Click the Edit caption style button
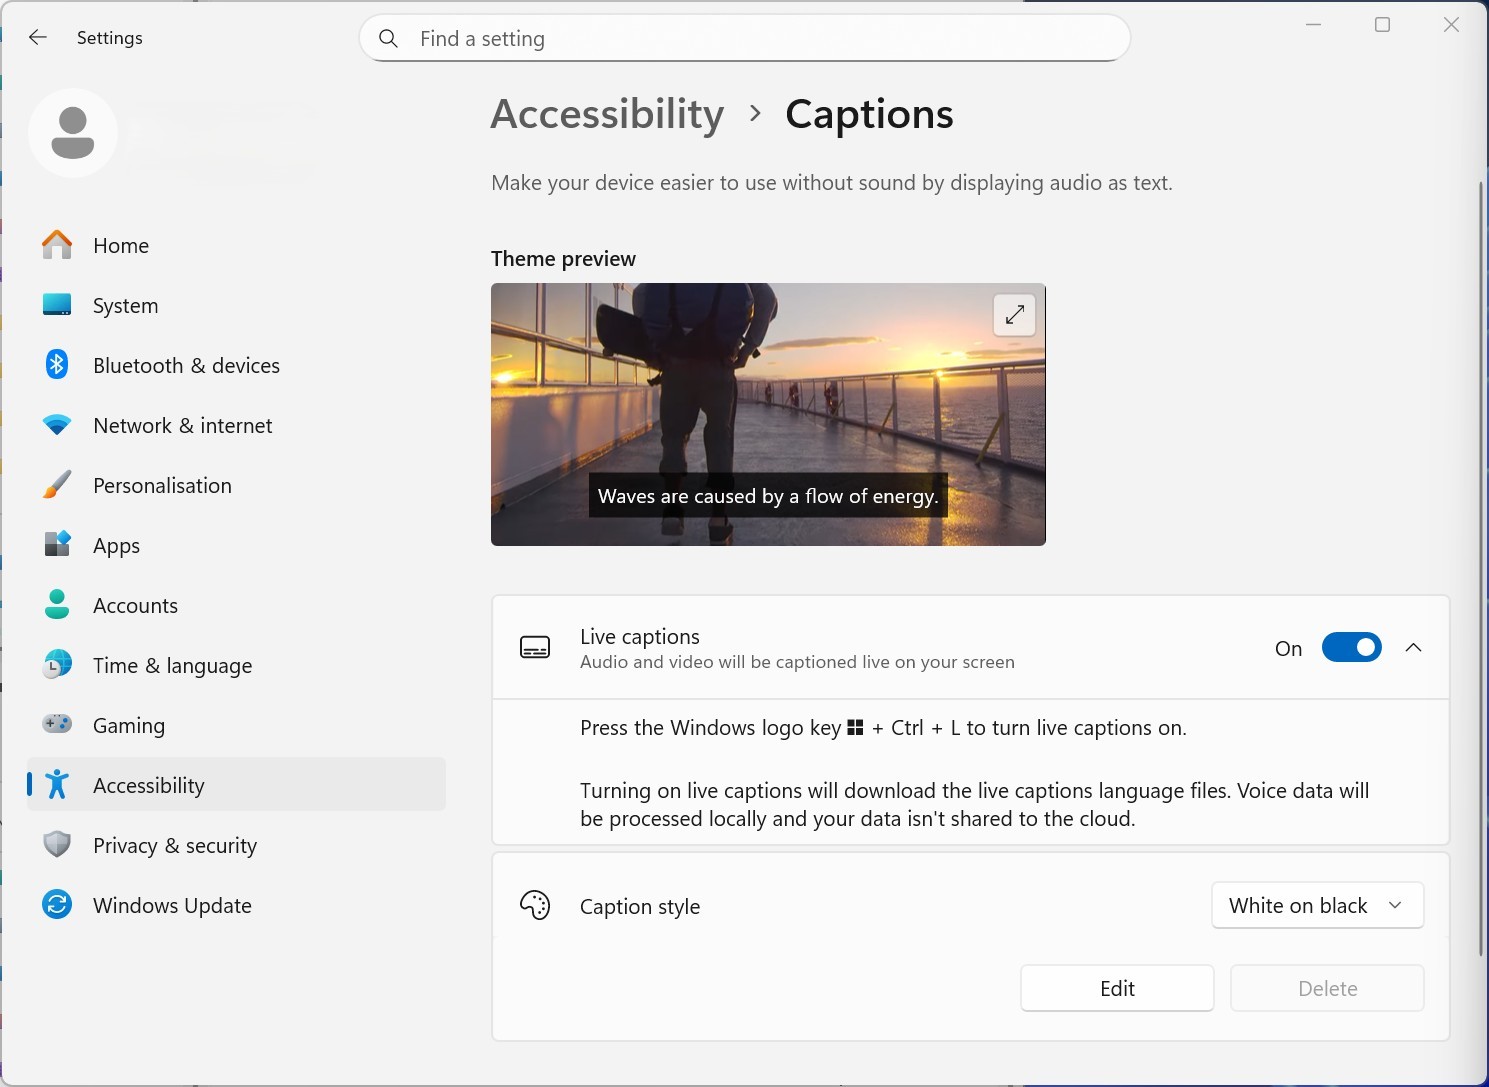This screenshot has height=1087, width=1489. click(x=1117, y=988)
